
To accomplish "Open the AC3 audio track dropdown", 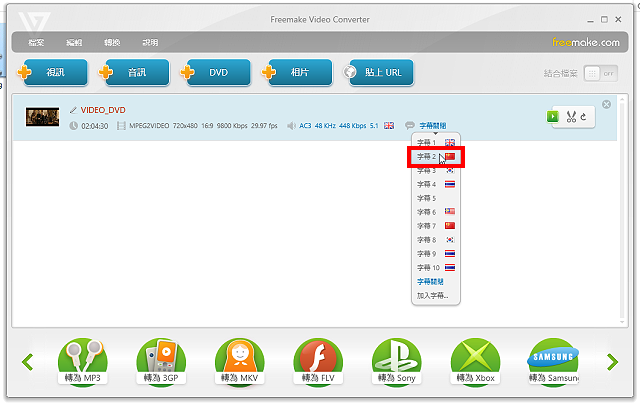I will (341, 126).
